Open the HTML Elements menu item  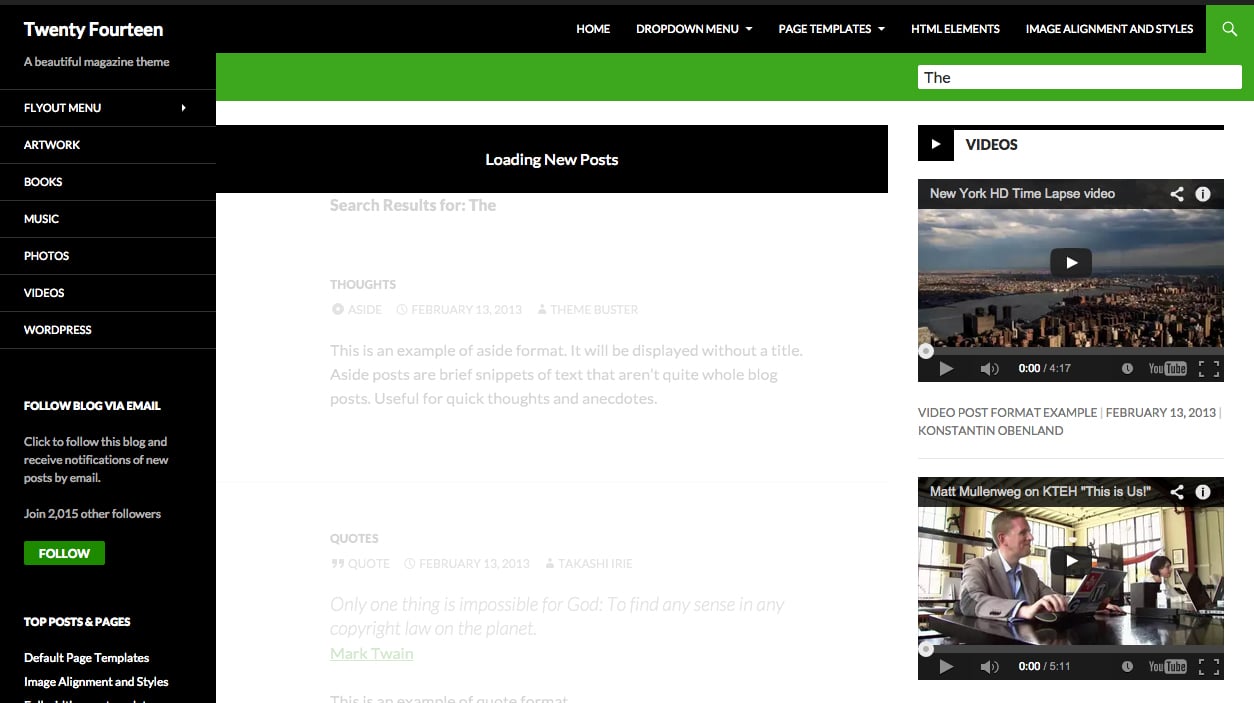955,29
